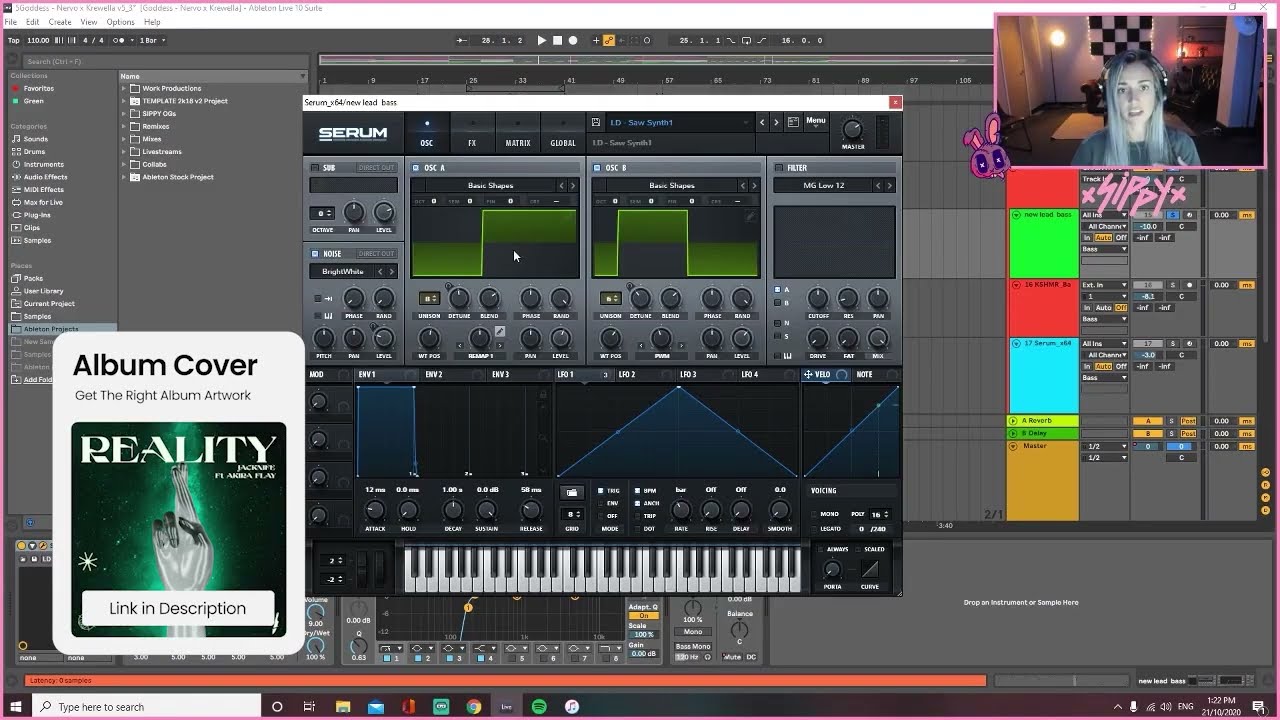Toggle filter routing for oscillator A
Viewport: 1280px width, 720px height.
(778, 289)
